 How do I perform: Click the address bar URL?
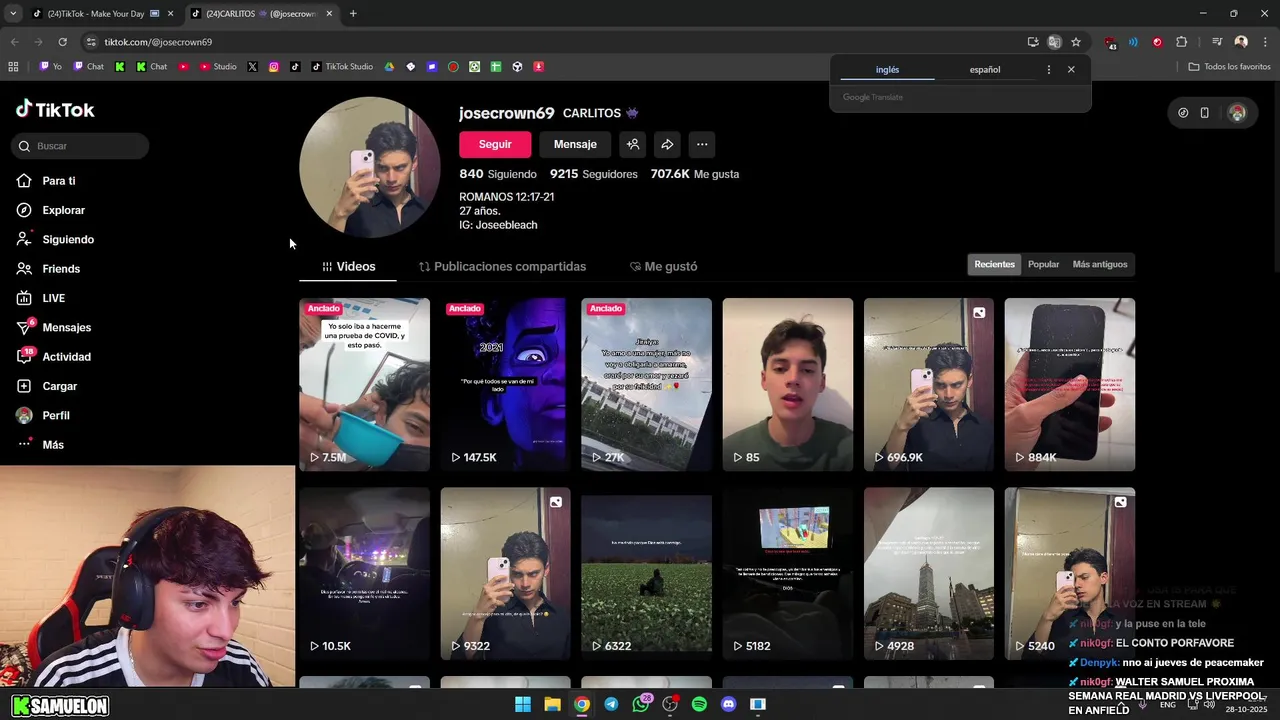pyautogui.click(x=158, y=42)
